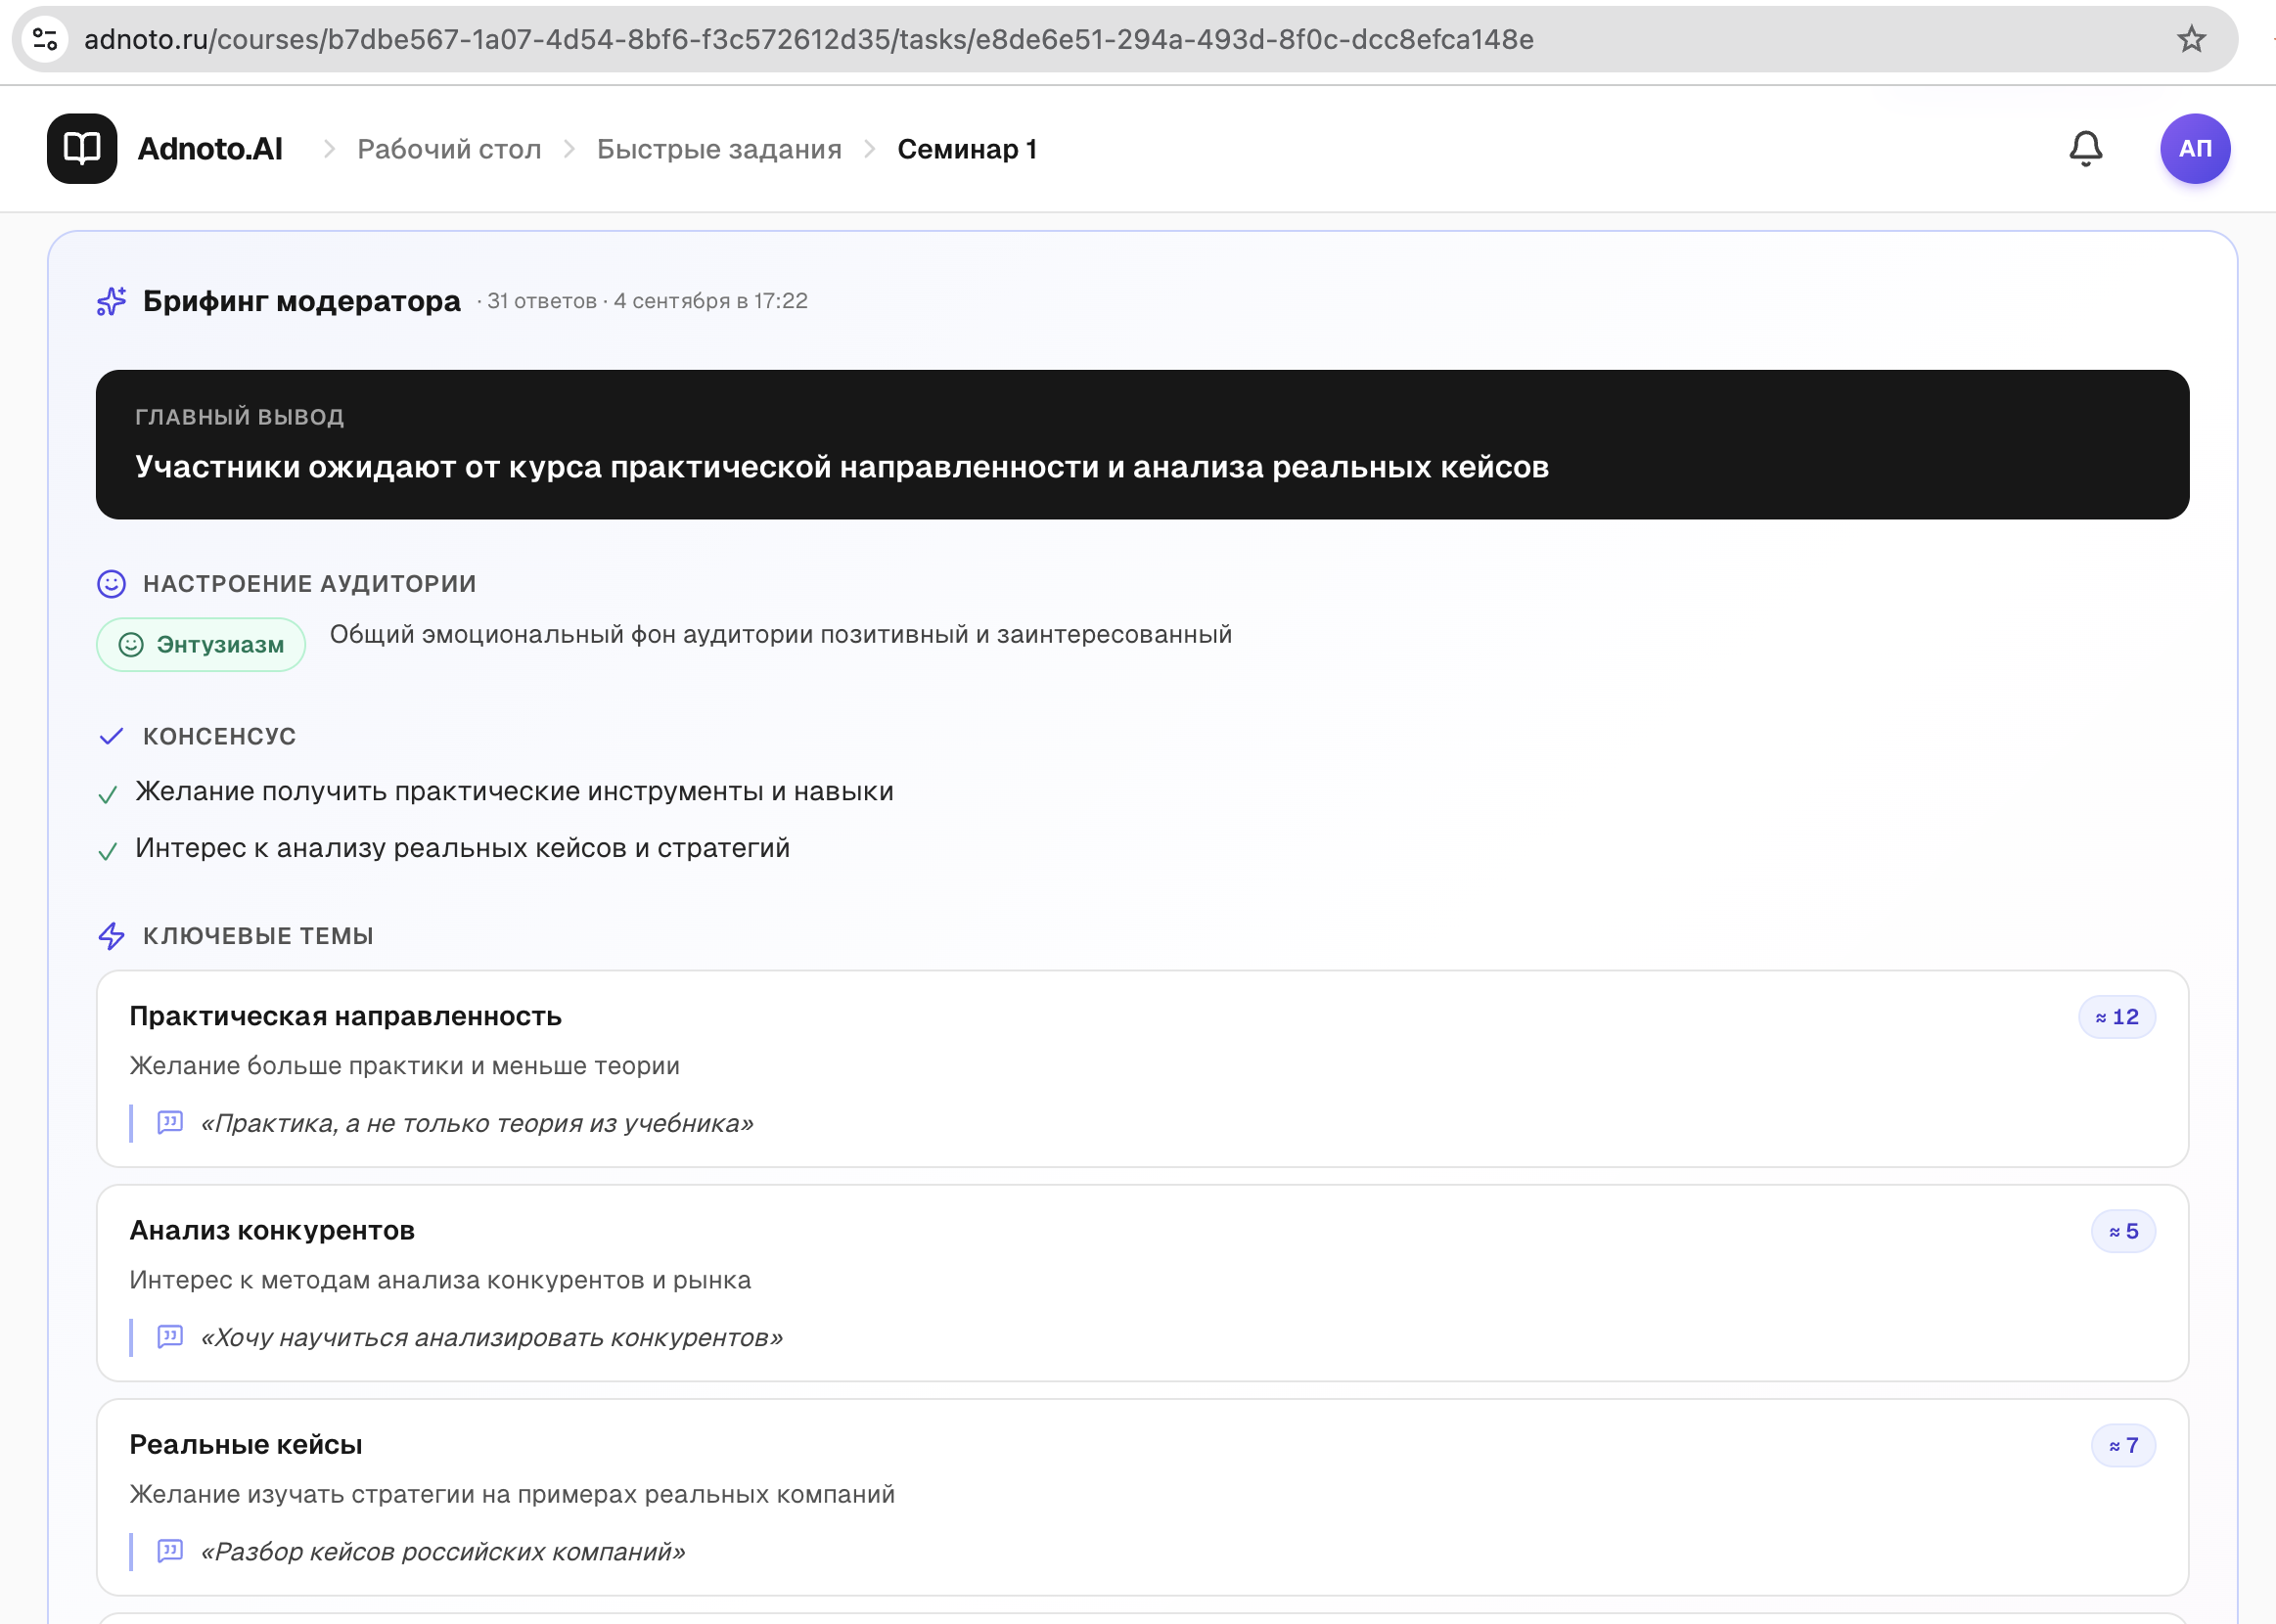
Task: Click Брифинг модератора heading
Action: pyautogui.click(x=302, y=301)
